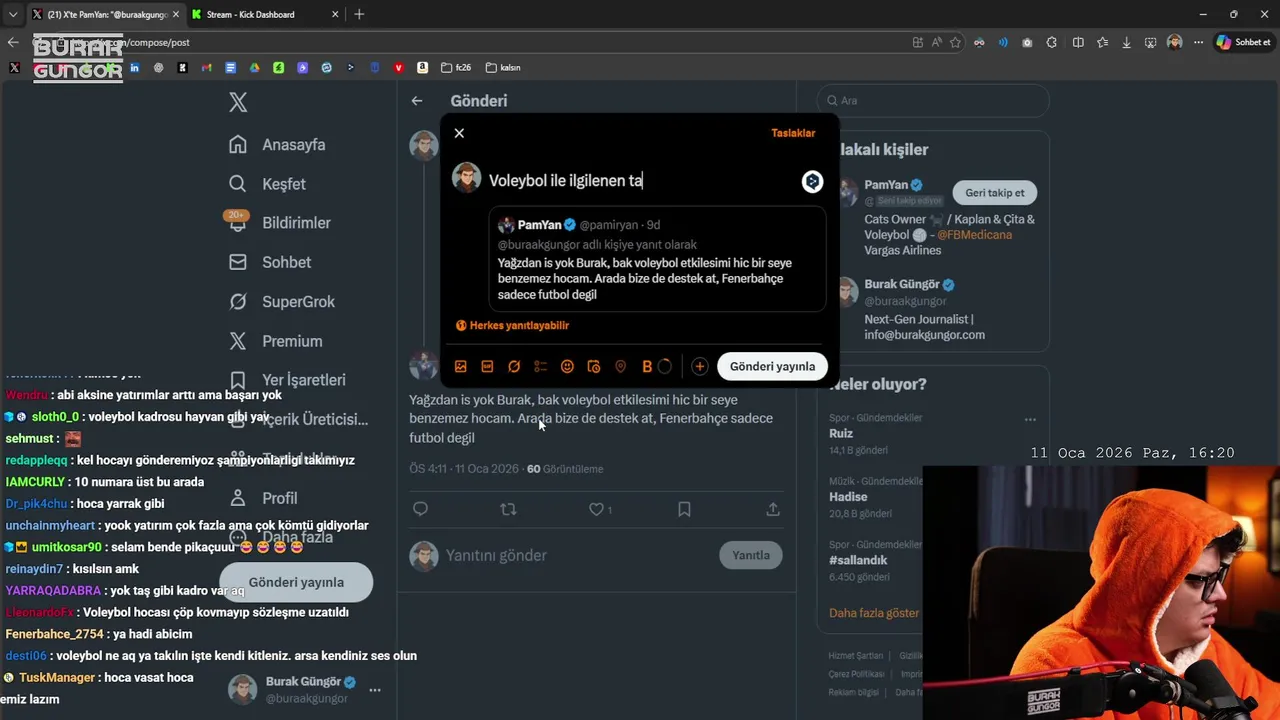Image resolution: width=1280 pixels, height=720 pixels.
Task: Open more options for Ruiz trend
Action: click(1030, 420)
